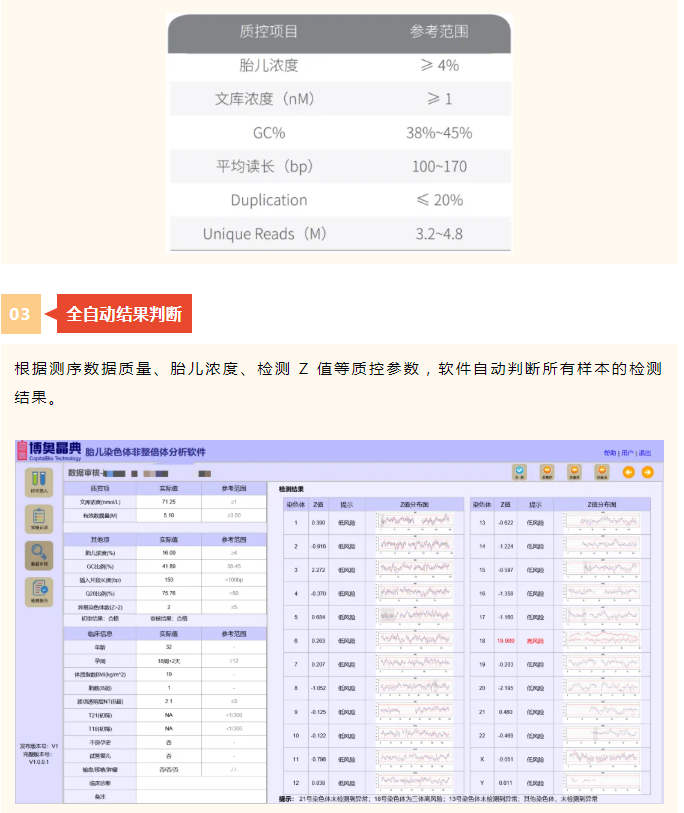
Task: Open the 帮助 help link
Action: click(x=610, y=453)
